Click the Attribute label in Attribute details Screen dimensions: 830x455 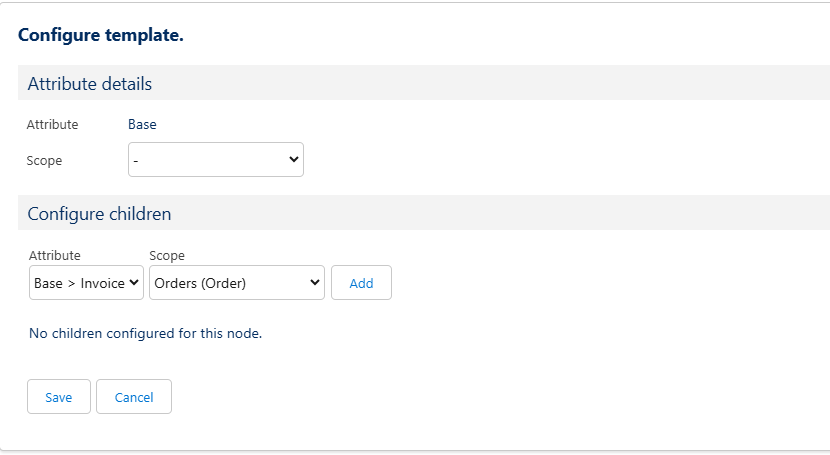52,125
